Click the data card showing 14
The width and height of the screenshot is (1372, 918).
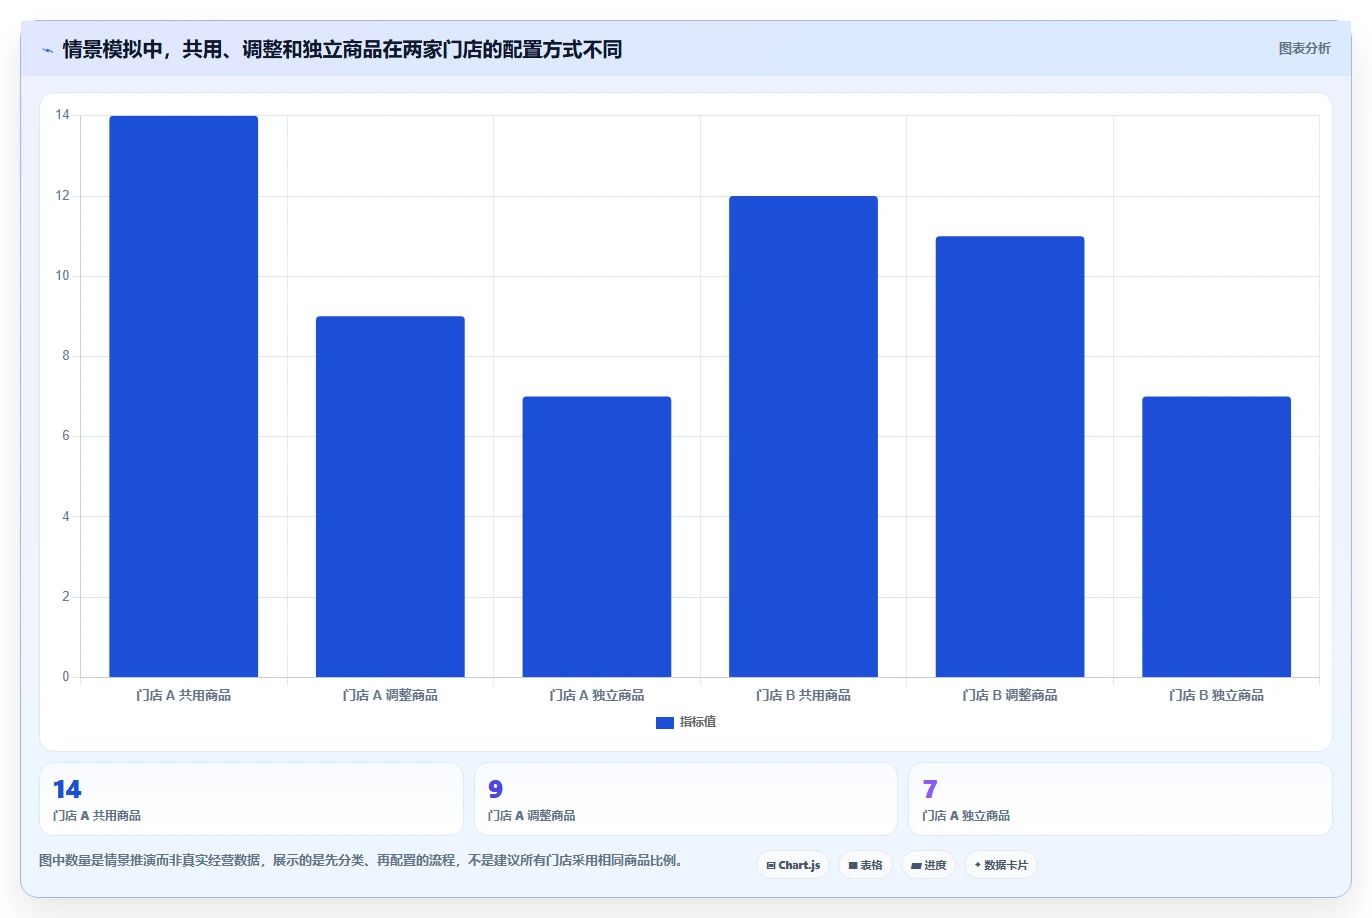coord(251,799)
